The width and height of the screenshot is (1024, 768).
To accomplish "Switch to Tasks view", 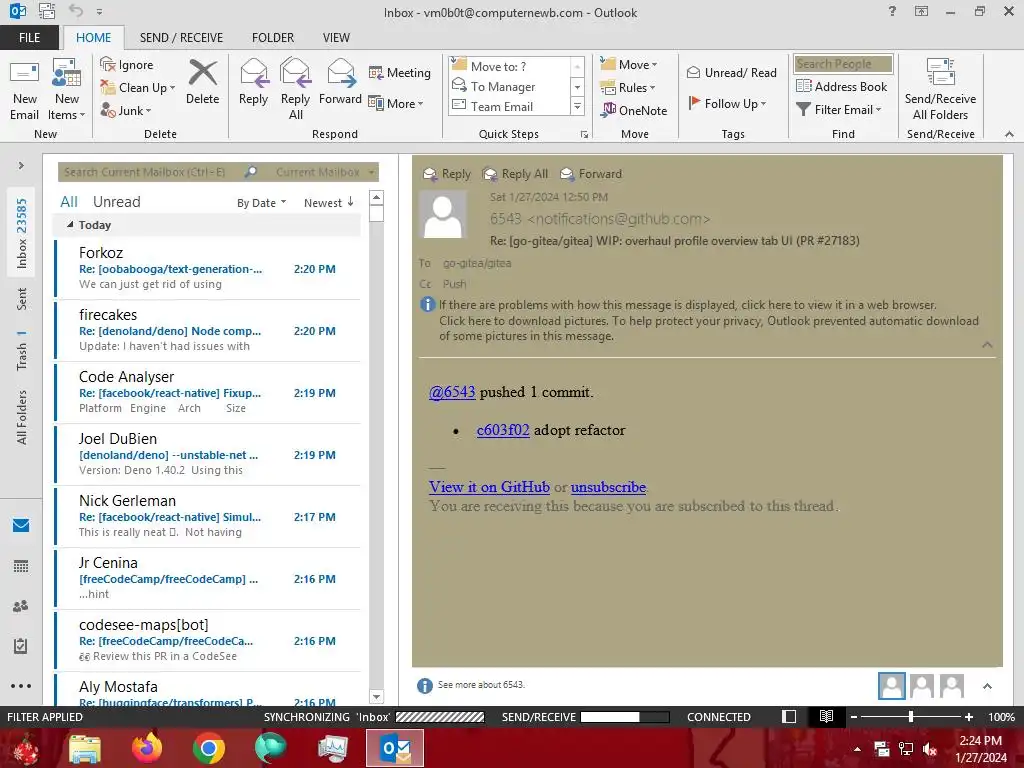I will (x=21, y=646).
